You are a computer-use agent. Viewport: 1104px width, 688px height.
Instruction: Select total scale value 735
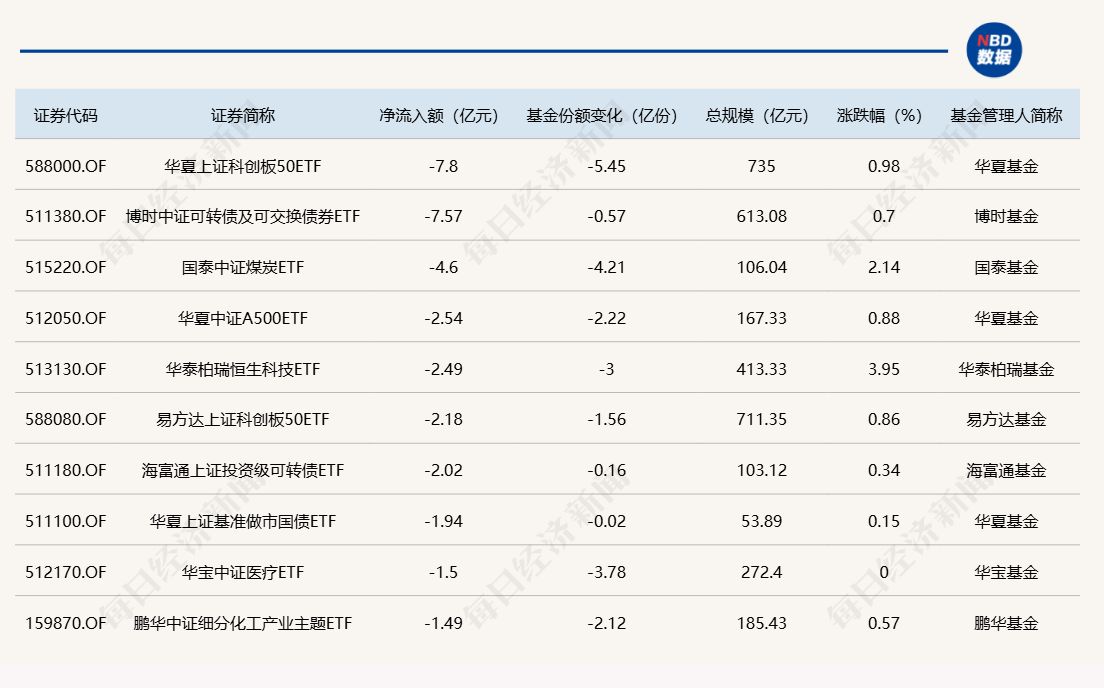pyautogui.click(x=762, y=166)
